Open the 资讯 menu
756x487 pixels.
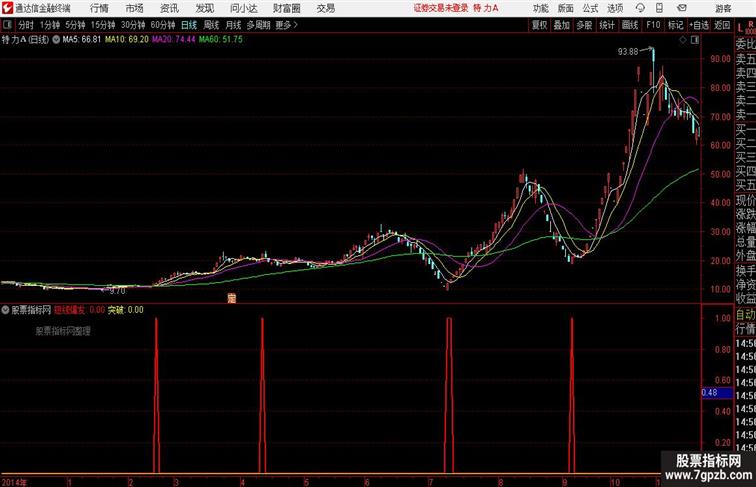[169, 8]
